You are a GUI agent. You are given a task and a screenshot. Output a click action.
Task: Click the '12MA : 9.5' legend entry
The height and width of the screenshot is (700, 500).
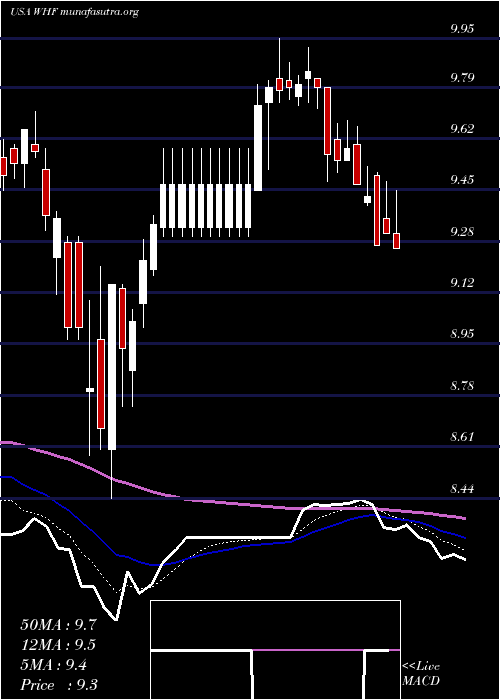tap(58, 645)
